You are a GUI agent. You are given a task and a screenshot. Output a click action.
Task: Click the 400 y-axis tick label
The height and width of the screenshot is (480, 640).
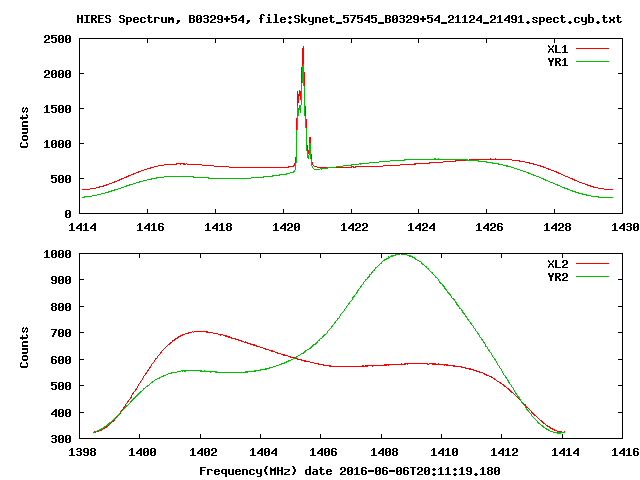pyautogui.click(x=61, y=413)
